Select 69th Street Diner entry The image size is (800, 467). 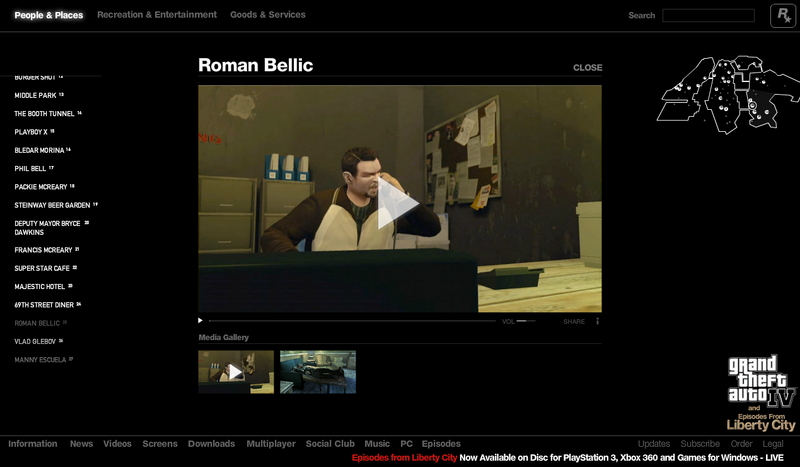pos(47,305)
